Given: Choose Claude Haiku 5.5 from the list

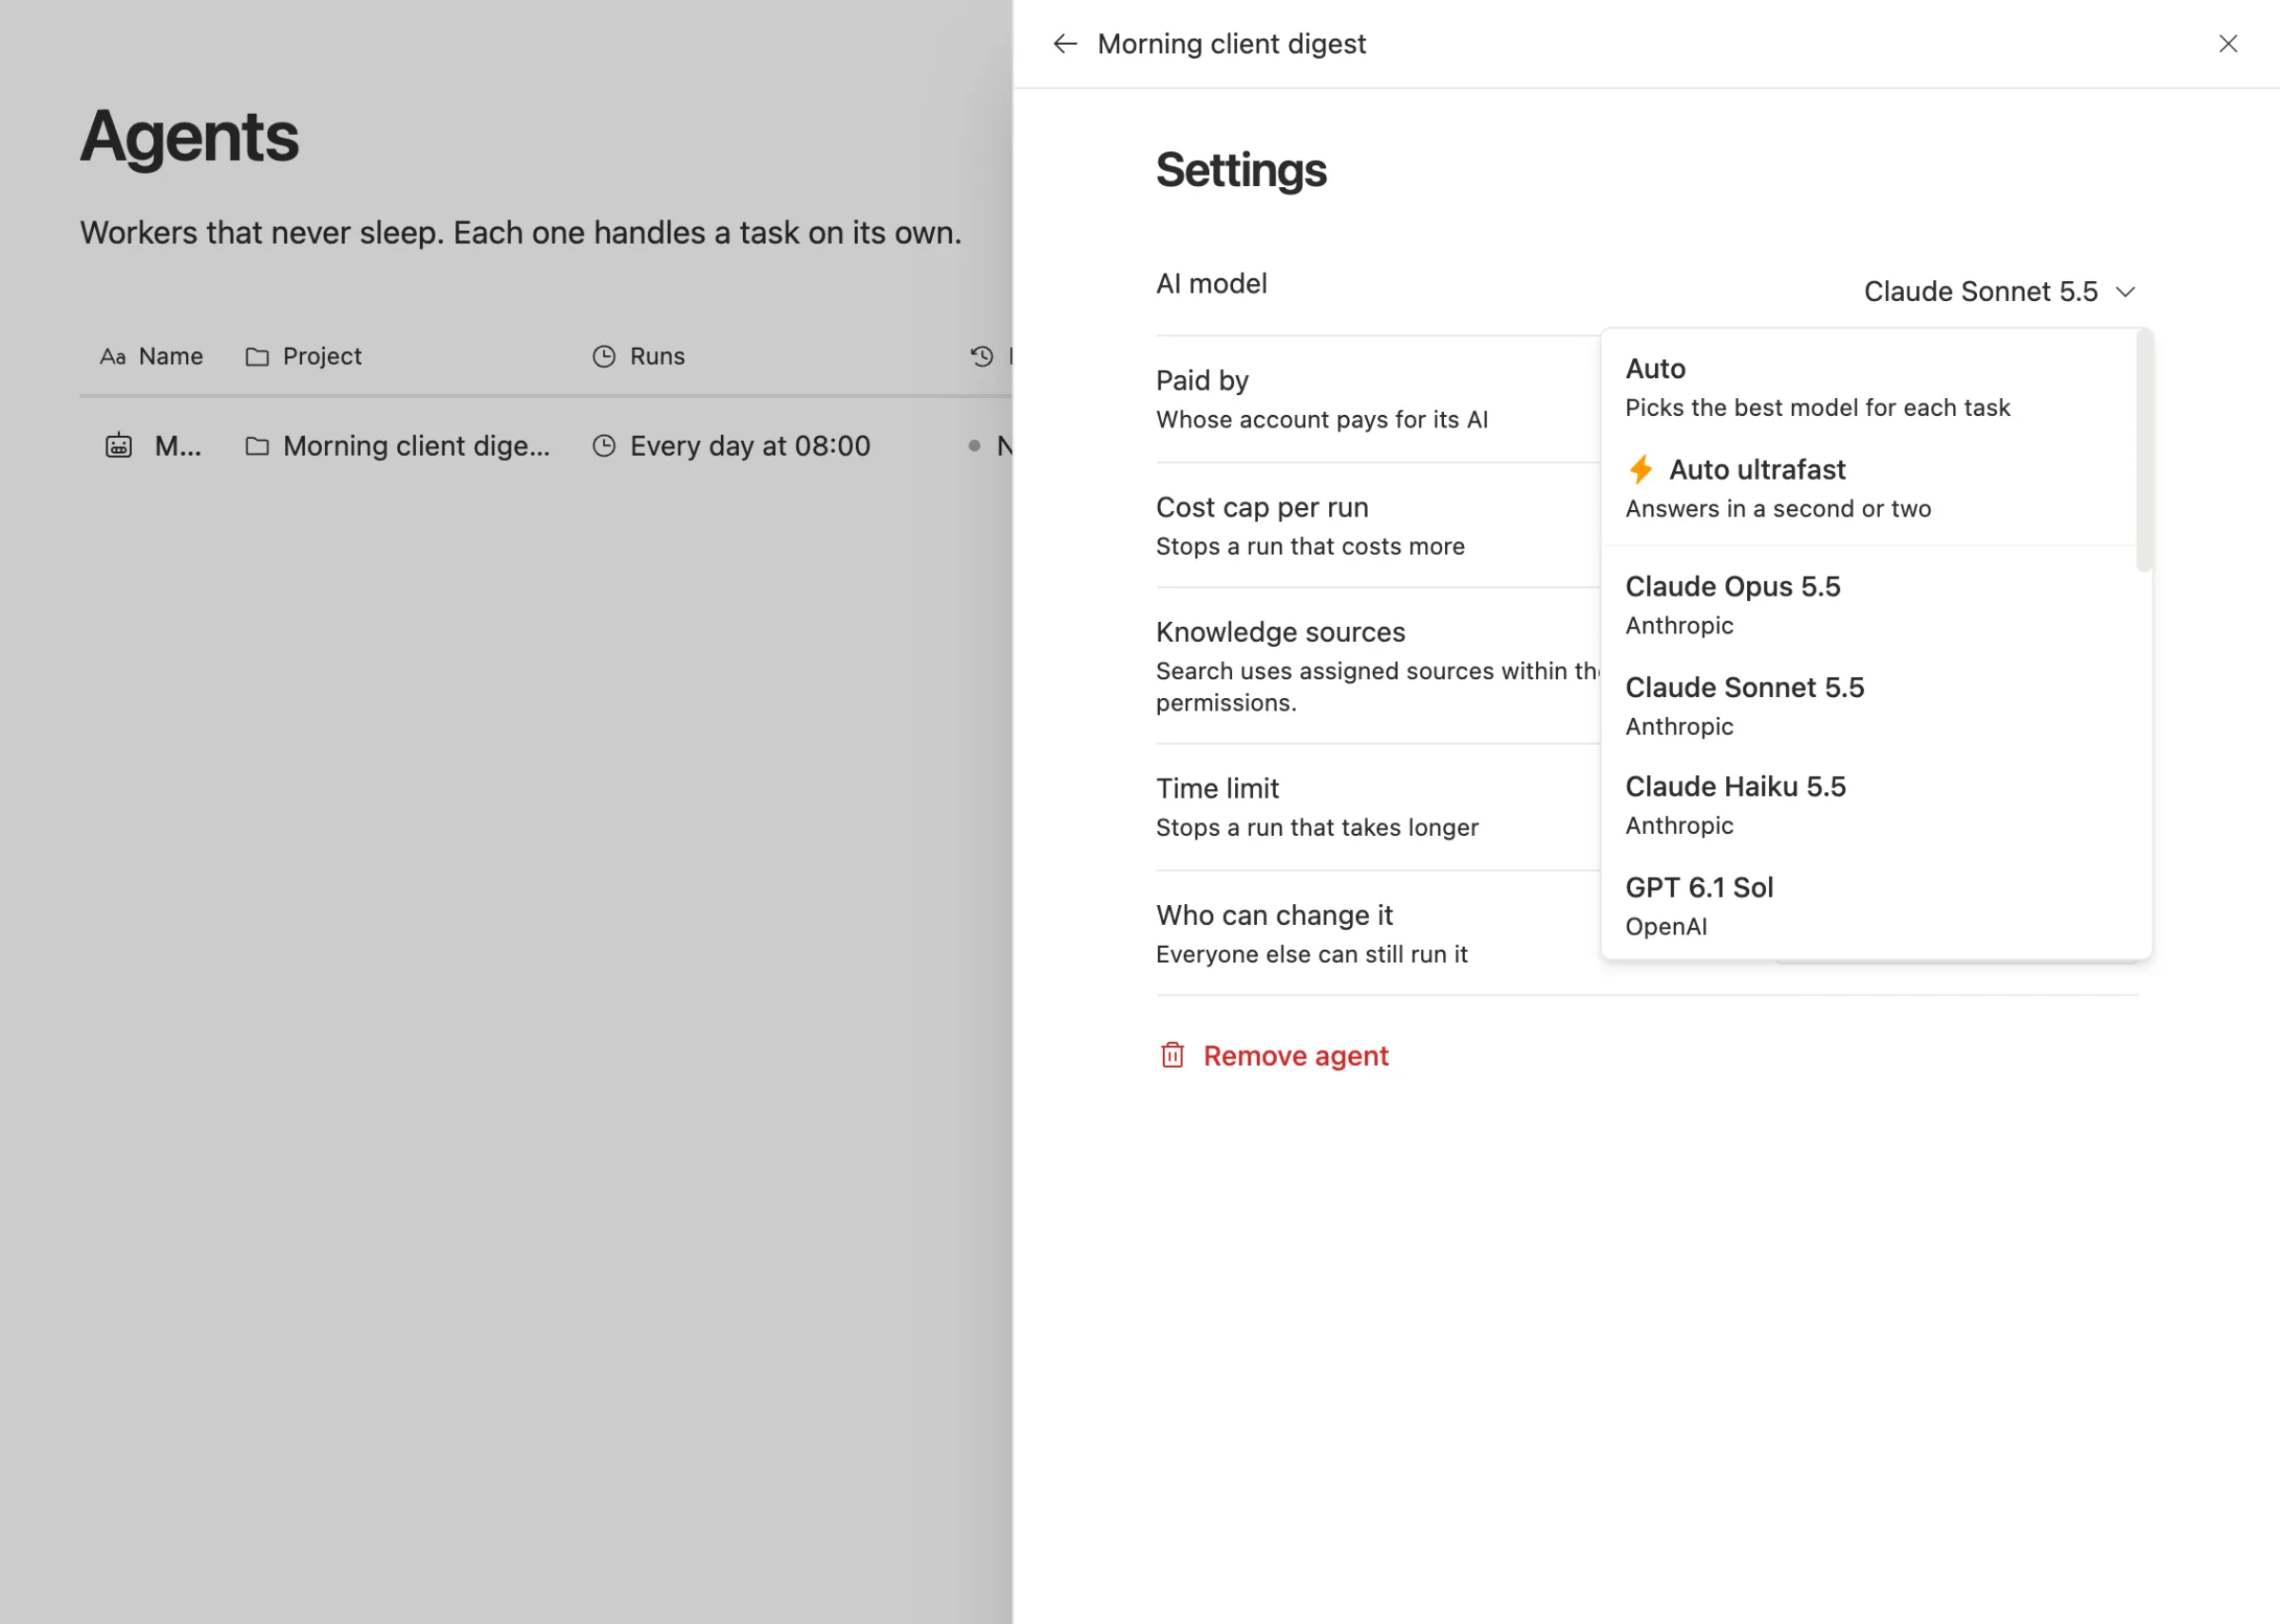Looking at the screenshot, I should [x=1868, y=805].
